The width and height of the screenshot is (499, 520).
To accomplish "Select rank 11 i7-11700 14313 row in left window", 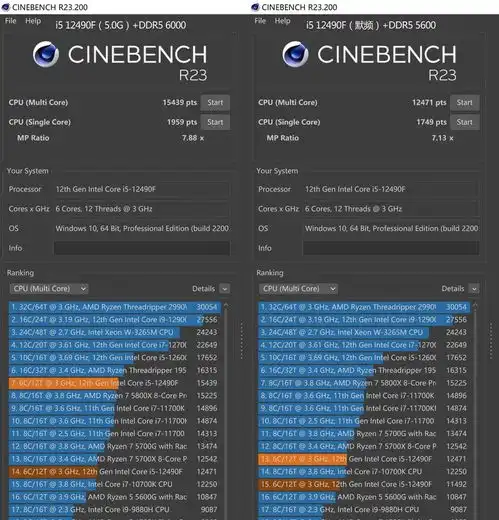I will pyautogui.click(x=115, y=434).
